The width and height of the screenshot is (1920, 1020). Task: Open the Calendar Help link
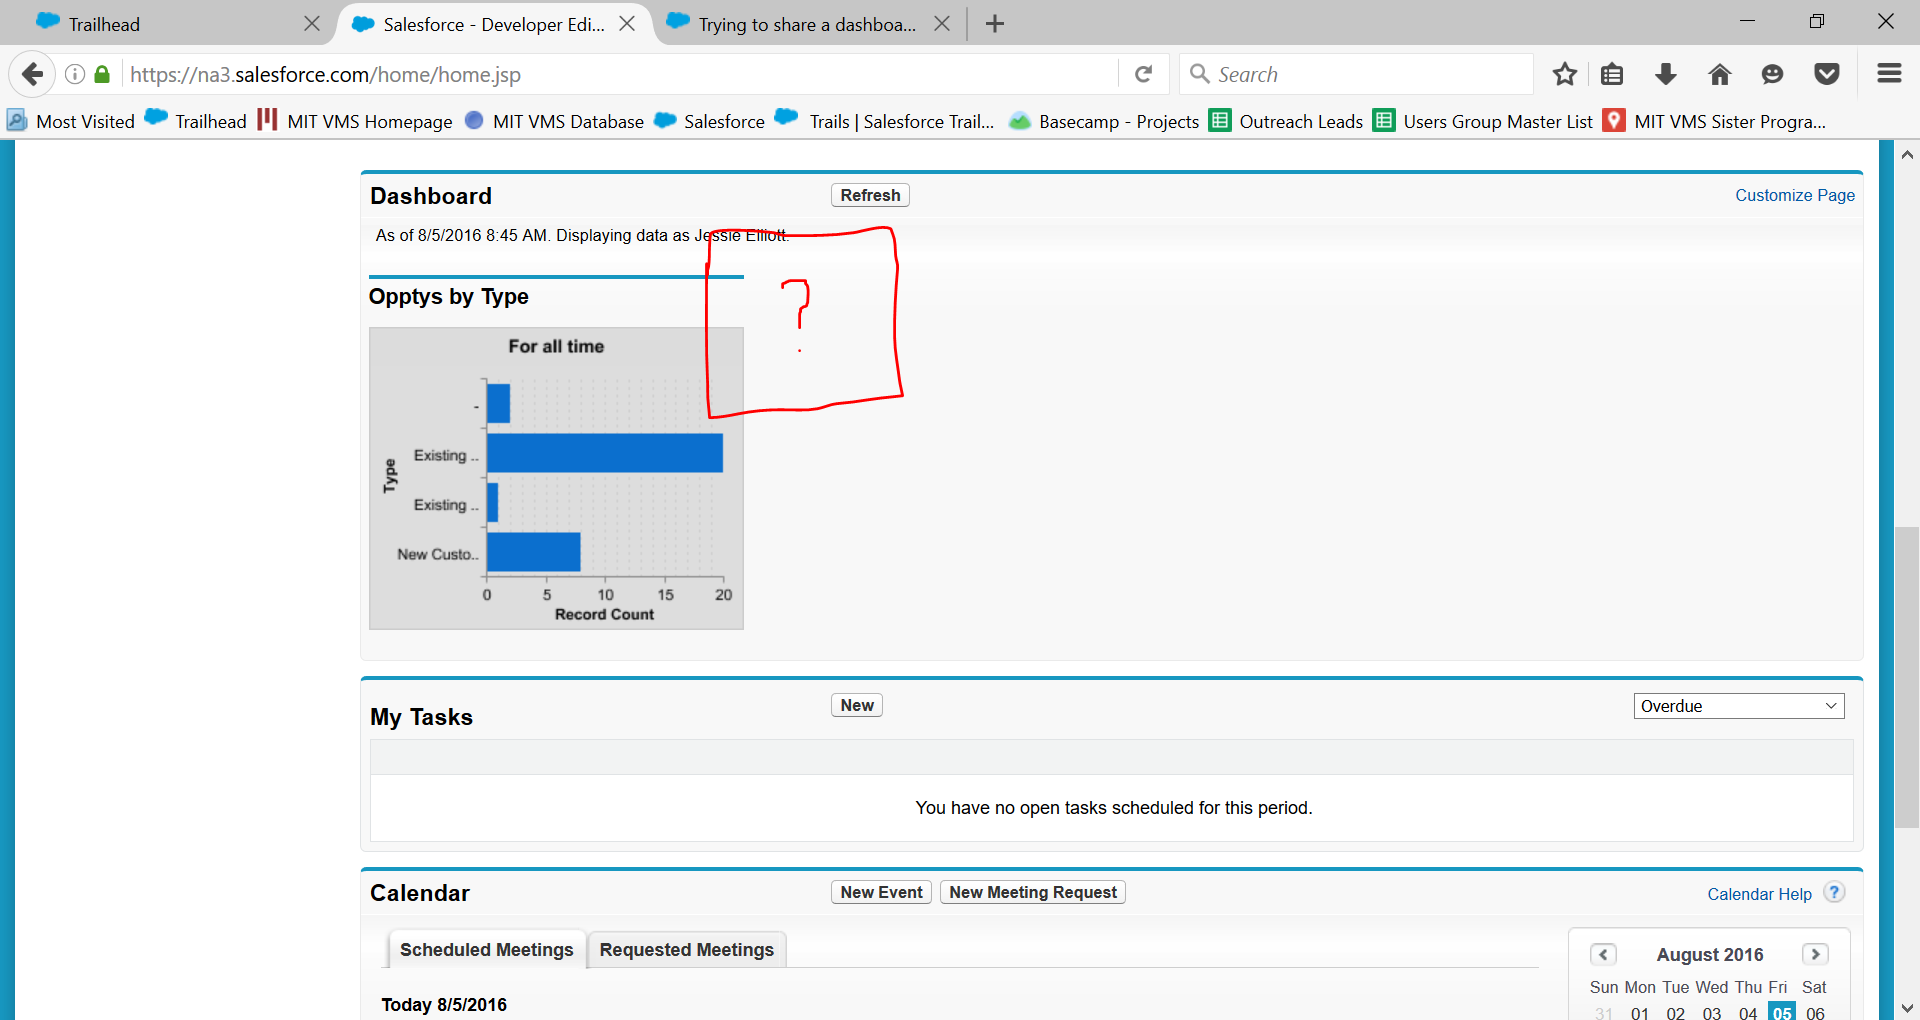click(1759, 894)
